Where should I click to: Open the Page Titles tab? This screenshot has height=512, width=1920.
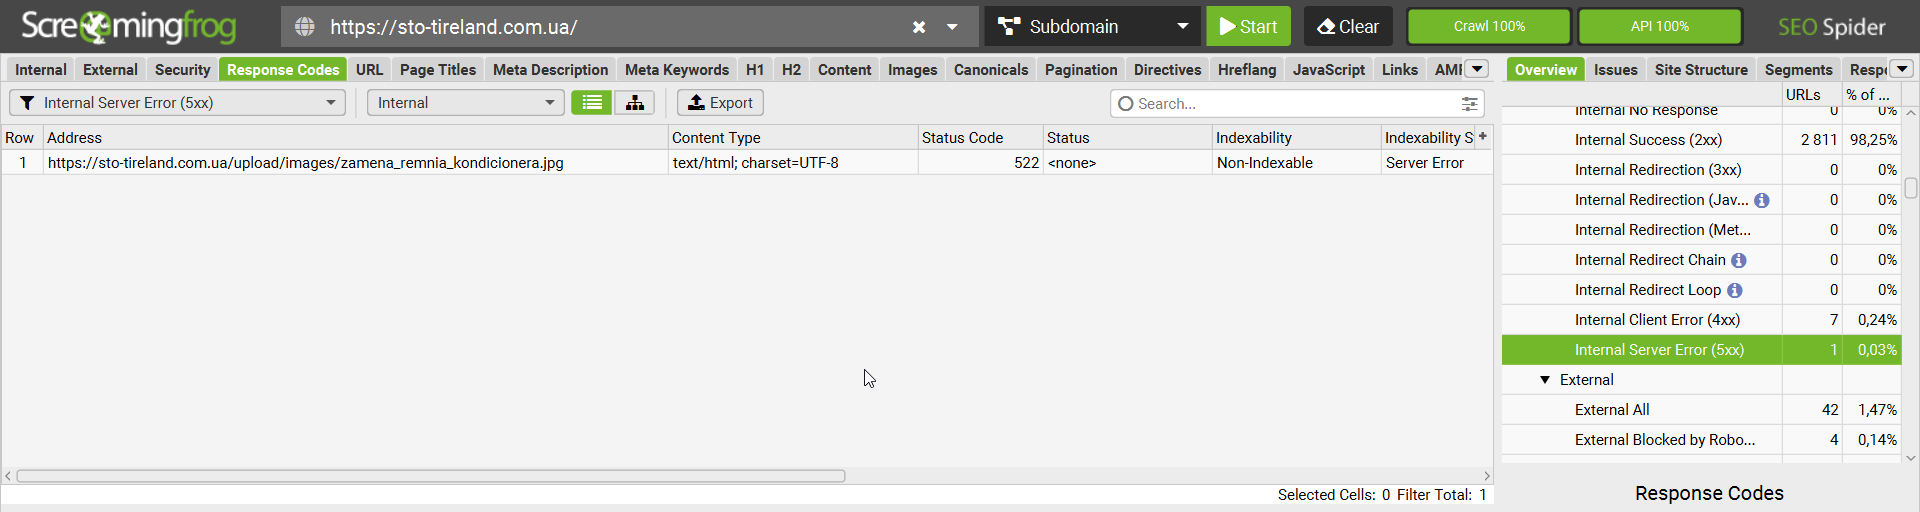[x=438, y=70]
